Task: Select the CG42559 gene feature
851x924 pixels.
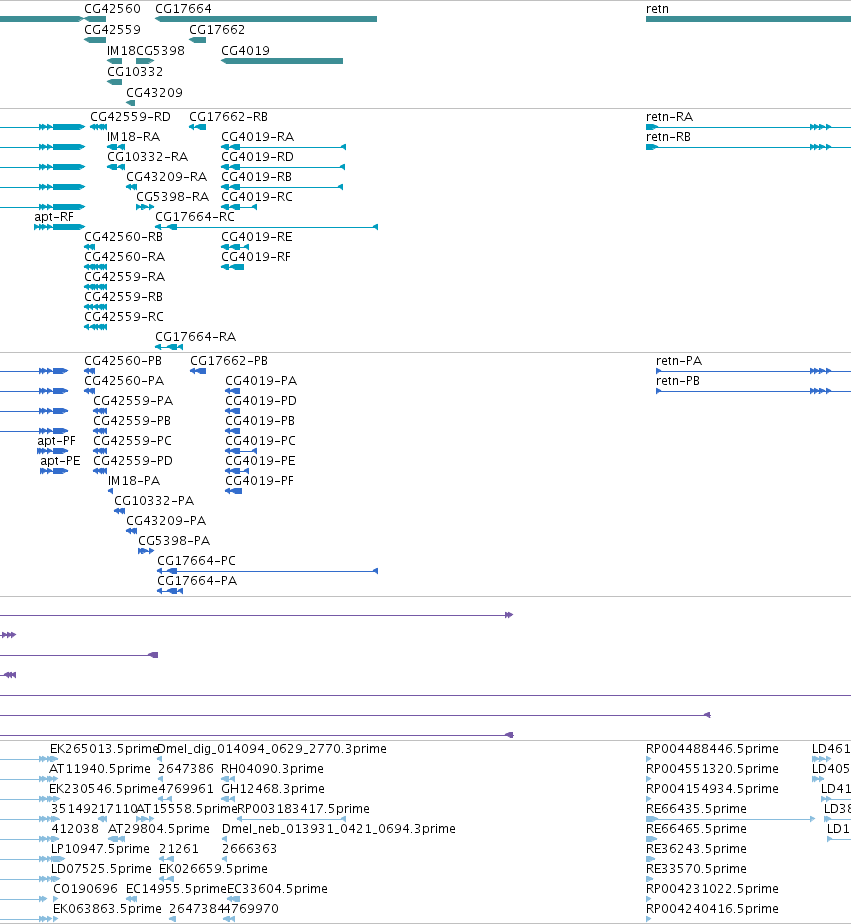Action: click(95, 40)
